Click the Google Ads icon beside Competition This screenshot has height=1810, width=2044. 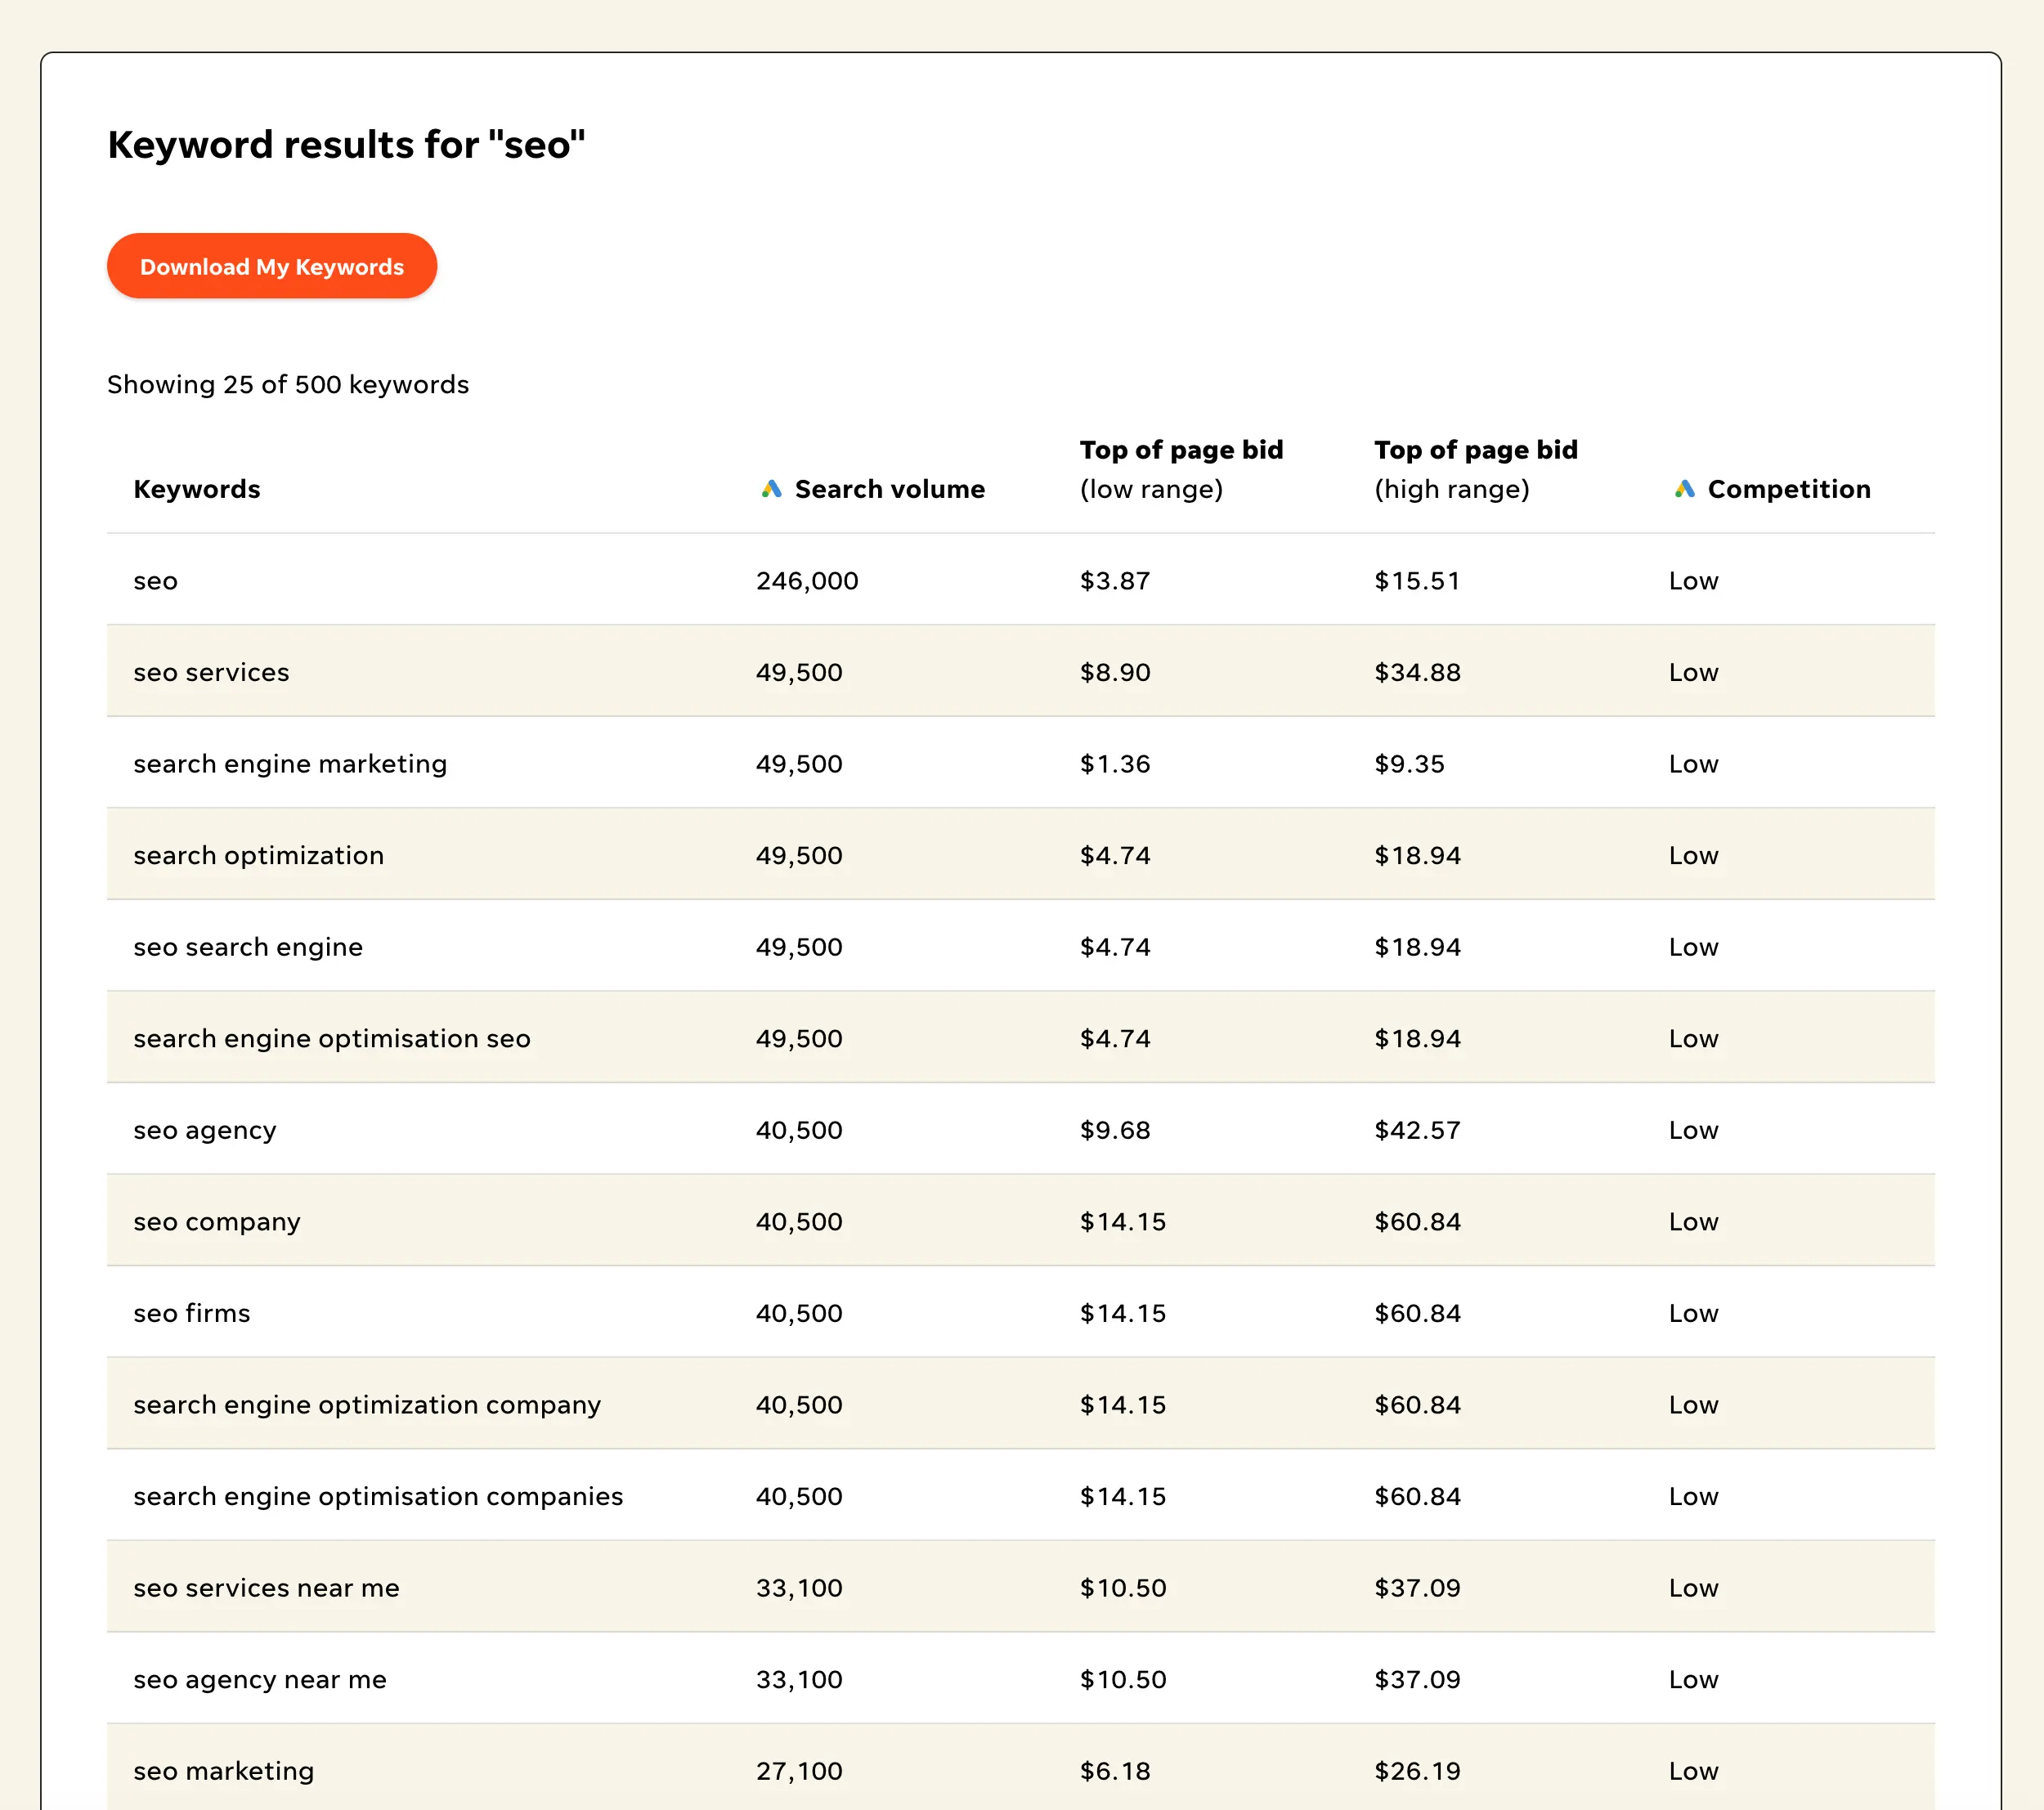point(1685,489)
